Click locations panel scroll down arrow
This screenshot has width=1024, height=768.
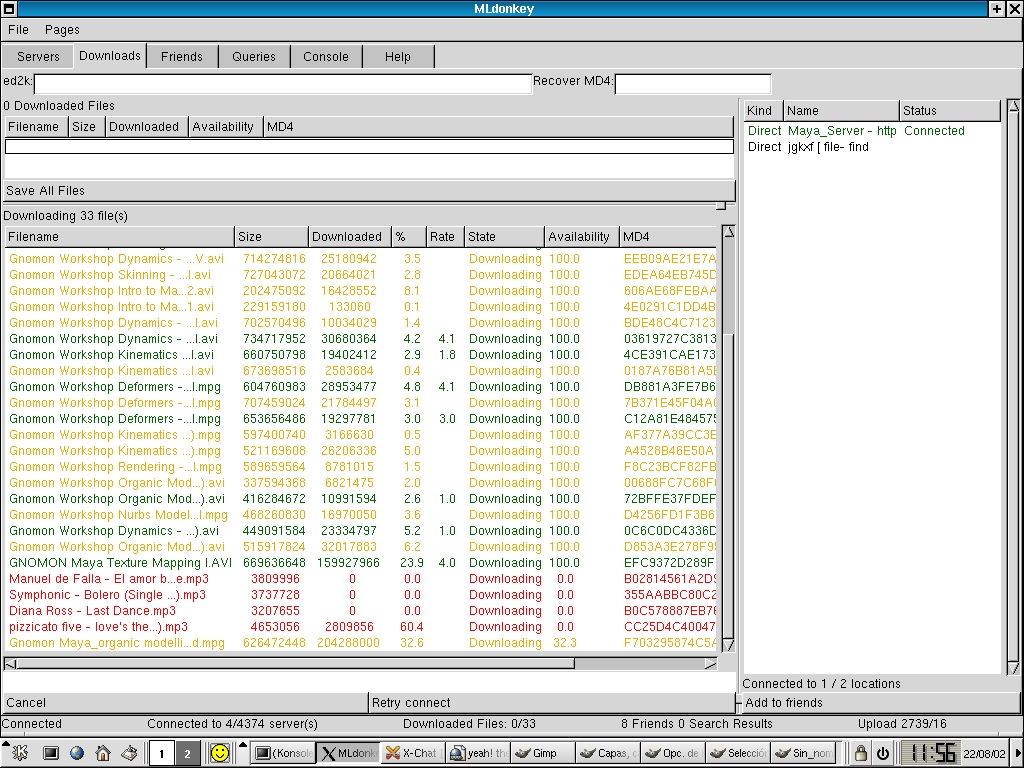[x=1013, y=667]
